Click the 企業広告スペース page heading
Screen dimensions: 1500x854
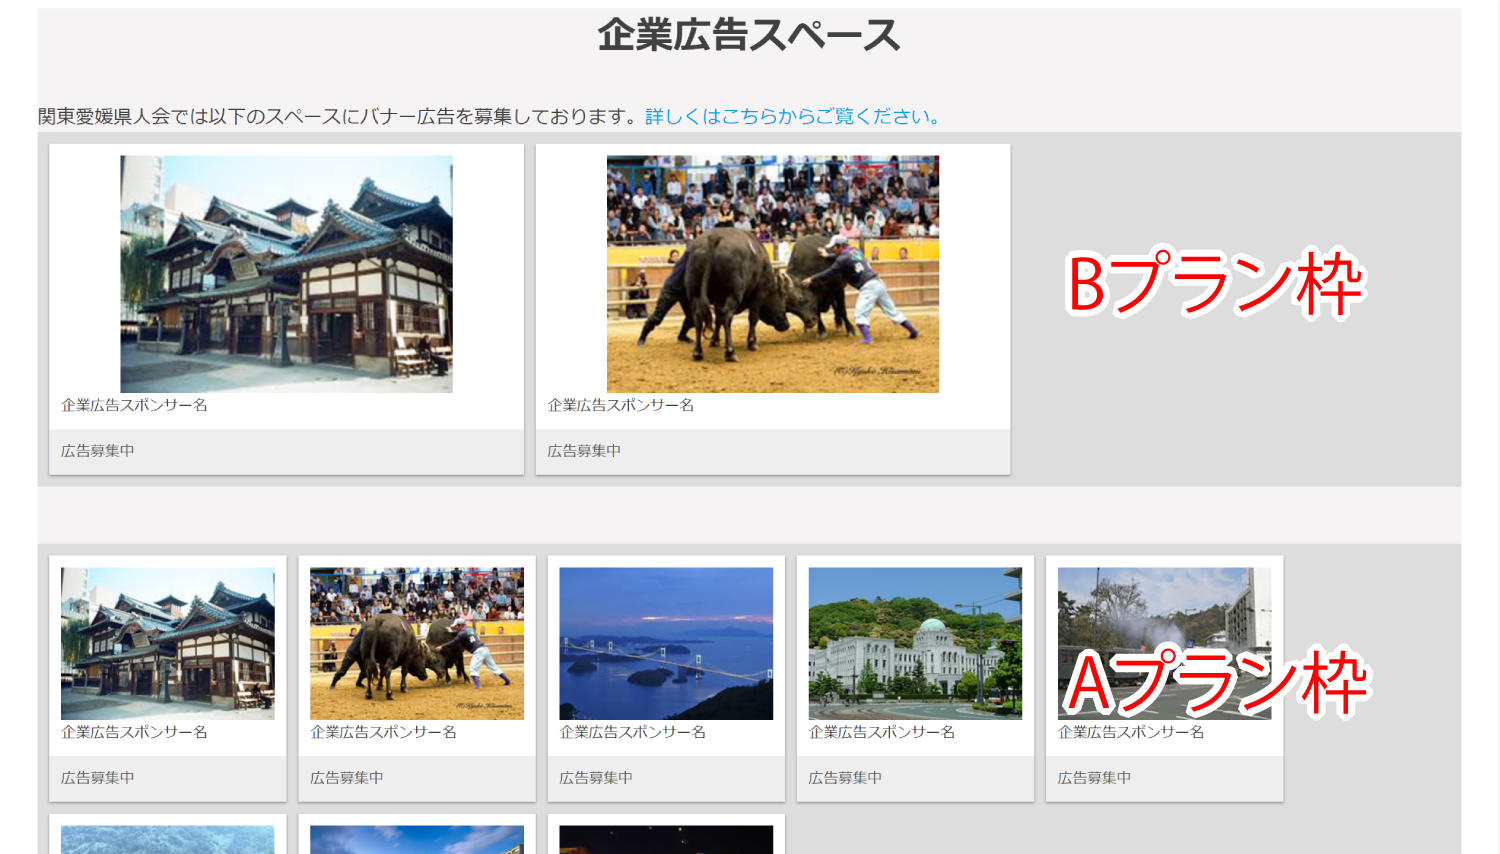(749, 35)
